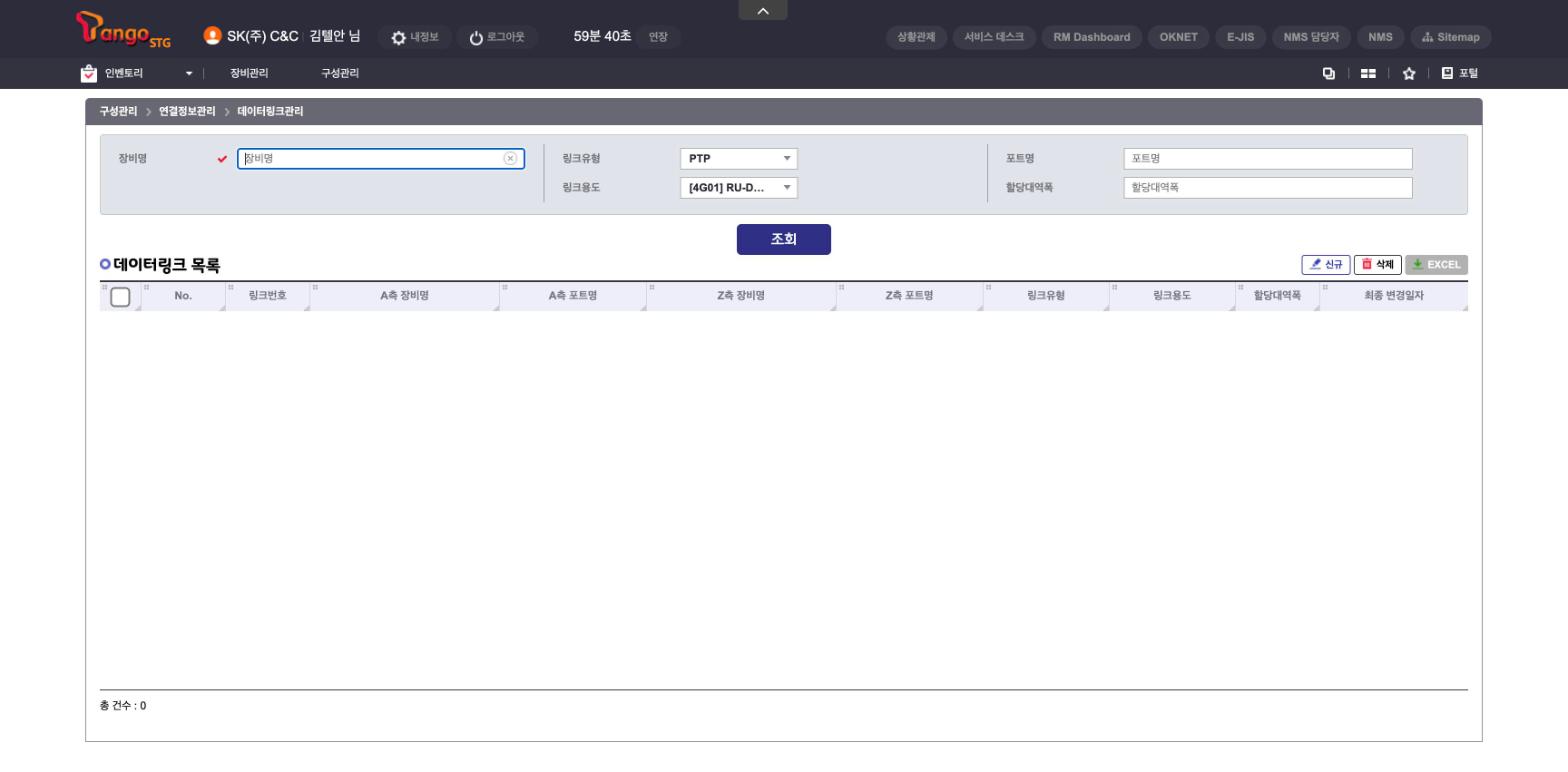The width and height of the screenshot is (1568, 772).
Task: Sort by A측 포트명 column header
Action: tap(573, 296)
